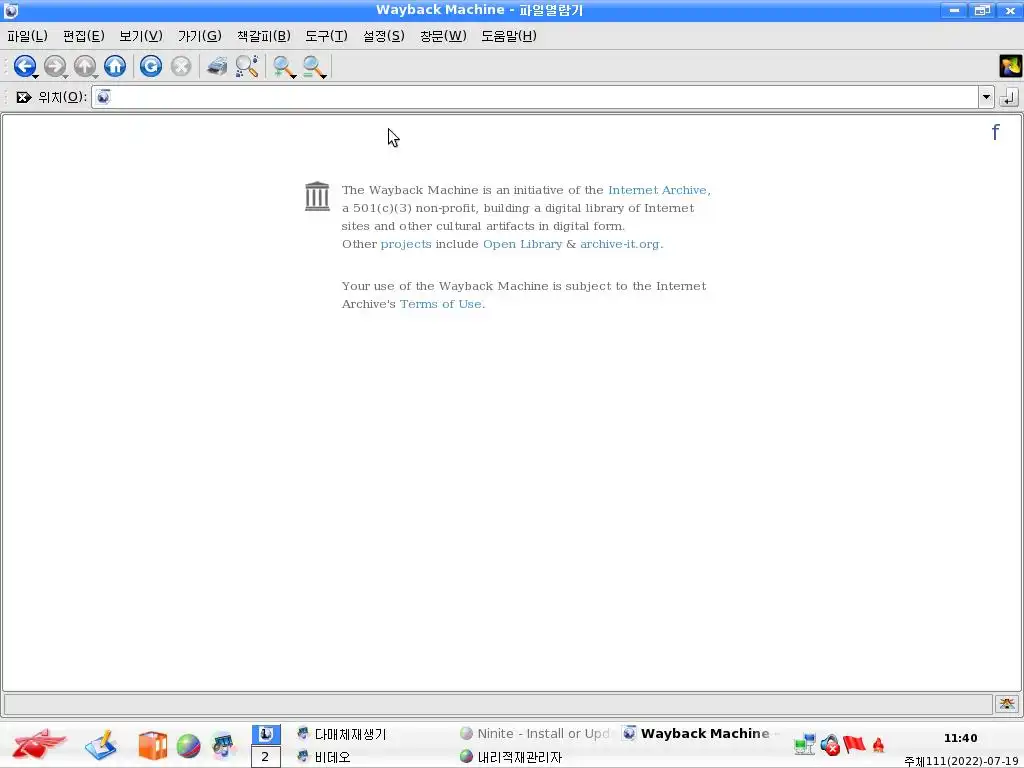The width and height of the screenshot is (1024, 768).
Task: Open Find with the magnifier-footprints icon
Action: pos(247,66)
